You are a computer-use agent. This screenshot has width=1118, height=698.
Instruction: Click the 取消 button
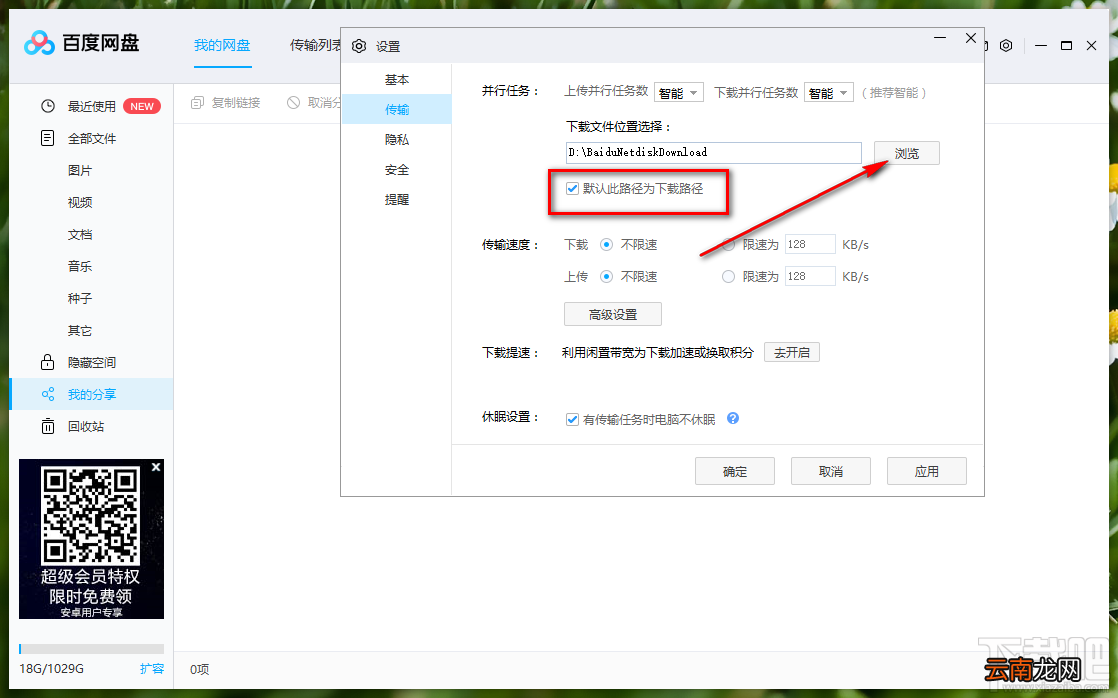coord(831,471)
